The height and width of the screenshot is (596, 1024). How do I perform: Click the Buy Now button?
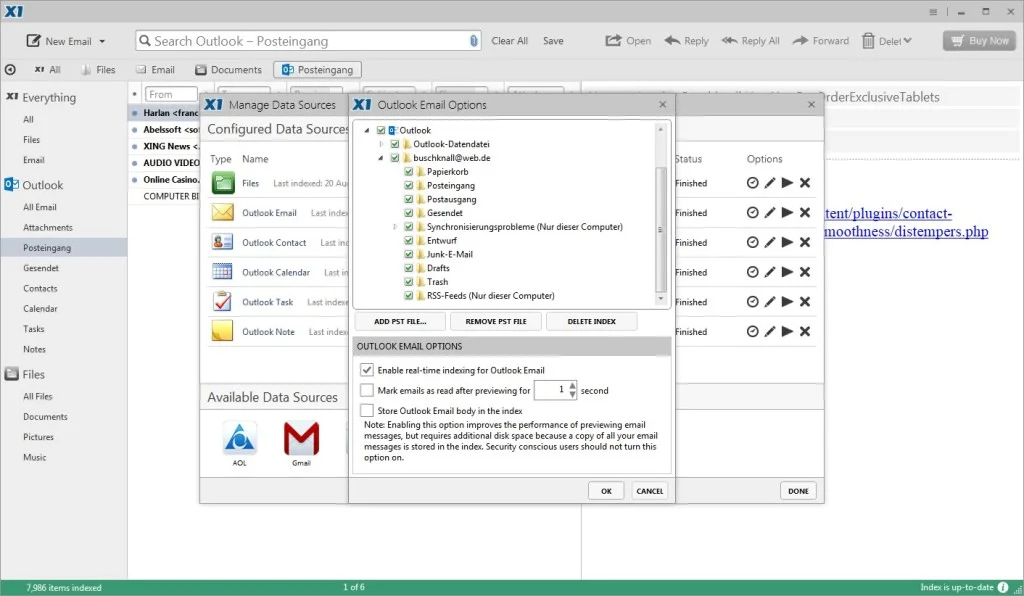tap(979, 40)
